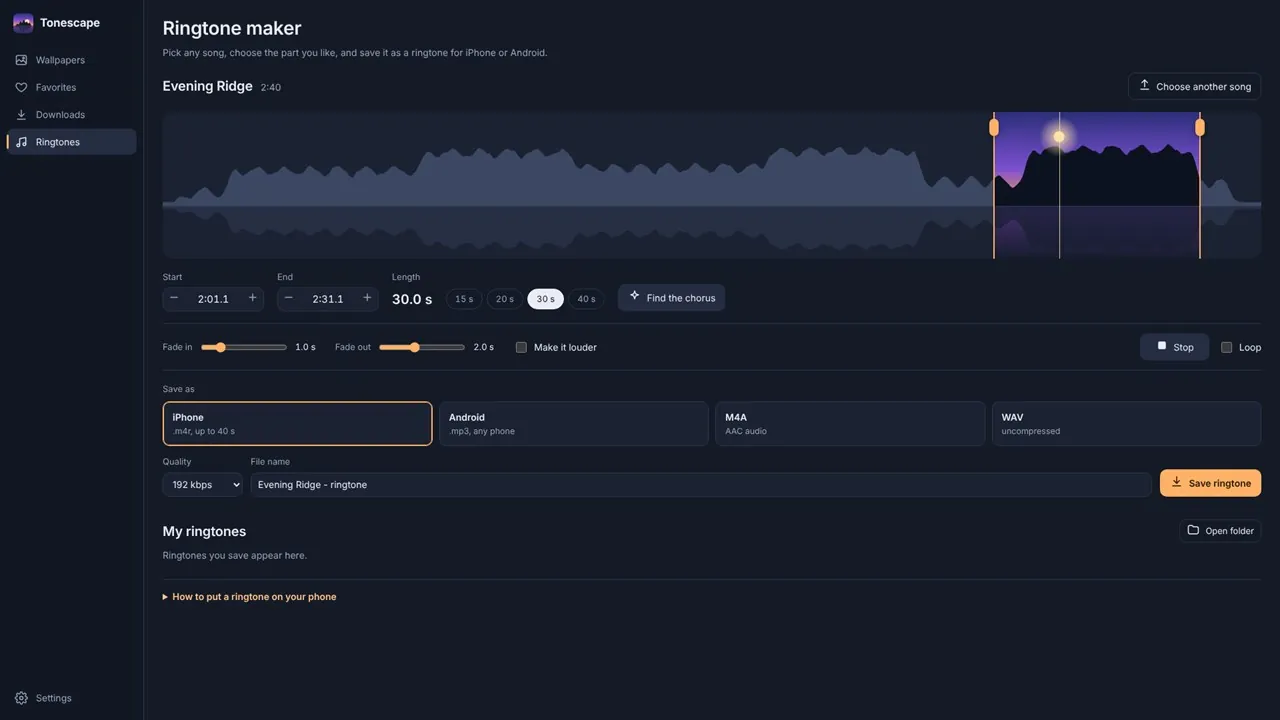Click Find the chorus button

[x=671, y=298]
